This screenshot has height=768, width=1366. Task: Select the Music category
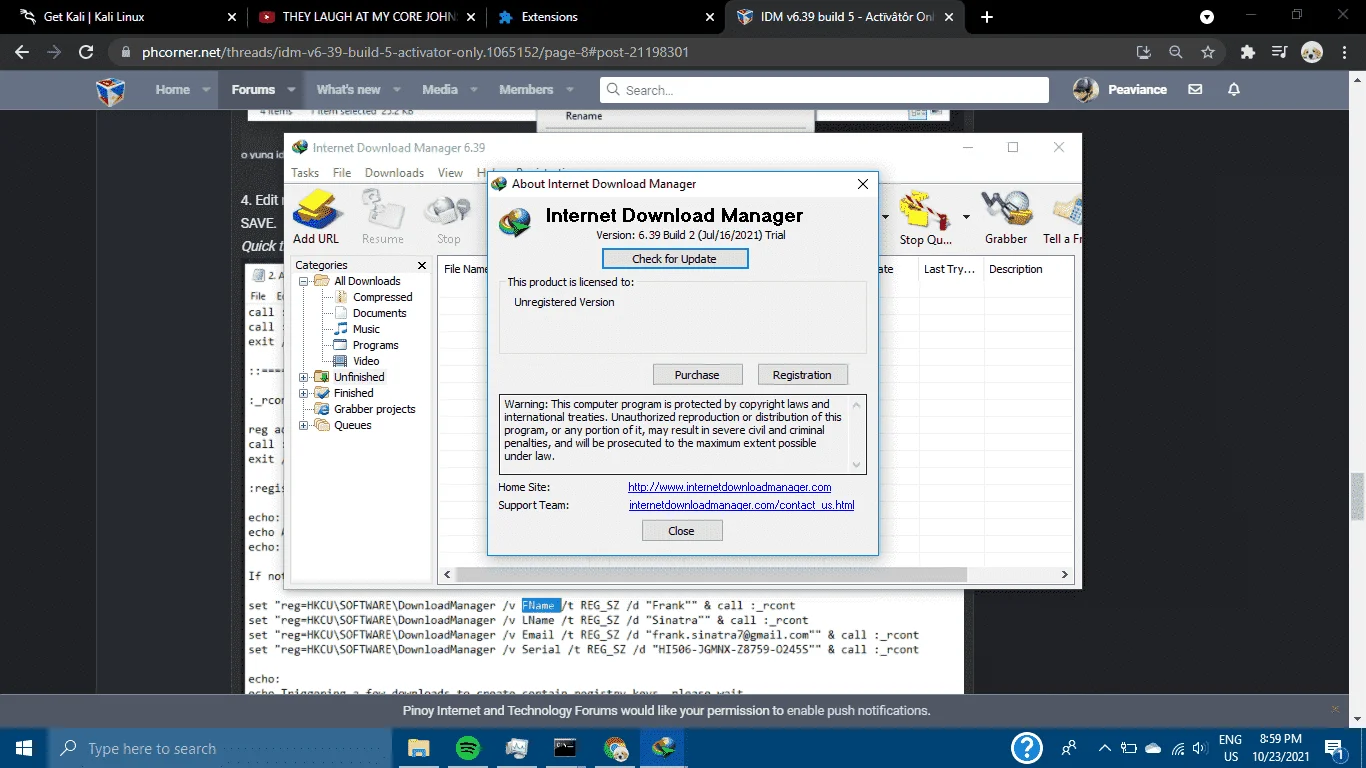tap(366, 329)
